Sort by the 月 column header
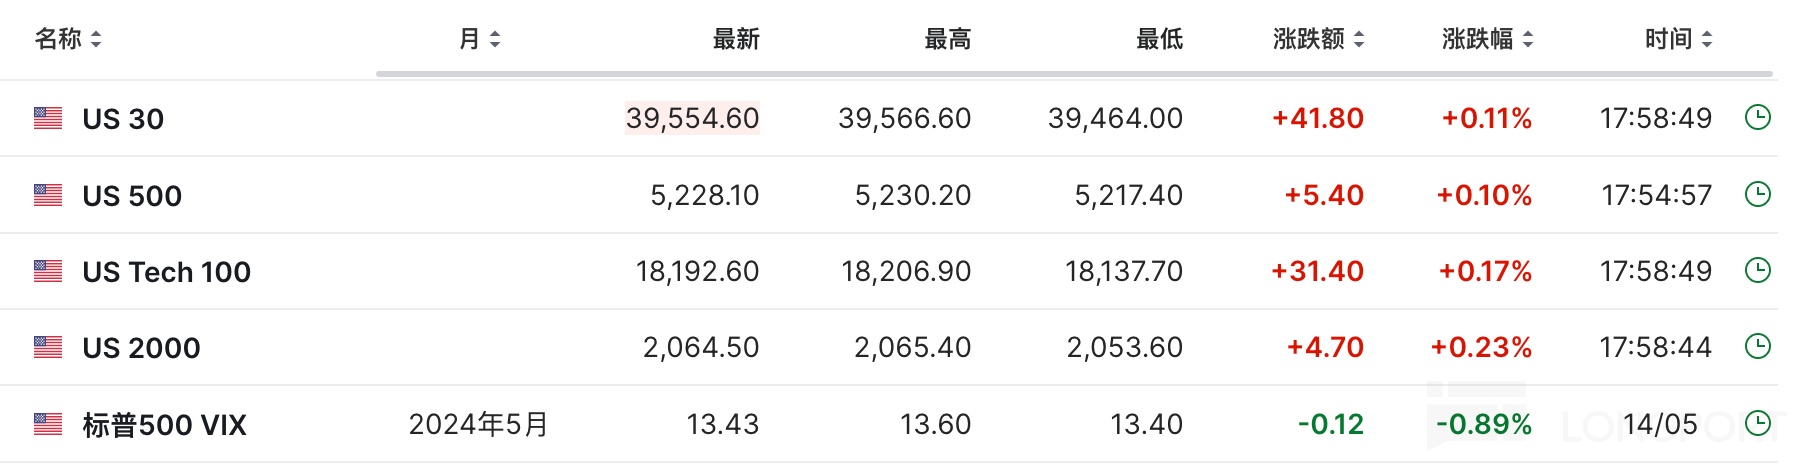Viewport: 1802px width, 466px height. click(479, 39)
